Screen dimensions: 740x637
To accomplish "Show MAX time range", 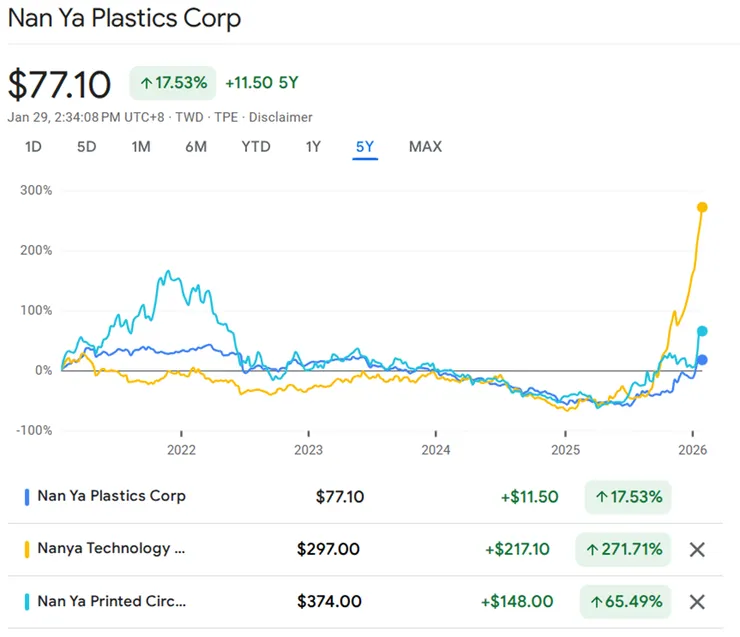I will point(425,147).
